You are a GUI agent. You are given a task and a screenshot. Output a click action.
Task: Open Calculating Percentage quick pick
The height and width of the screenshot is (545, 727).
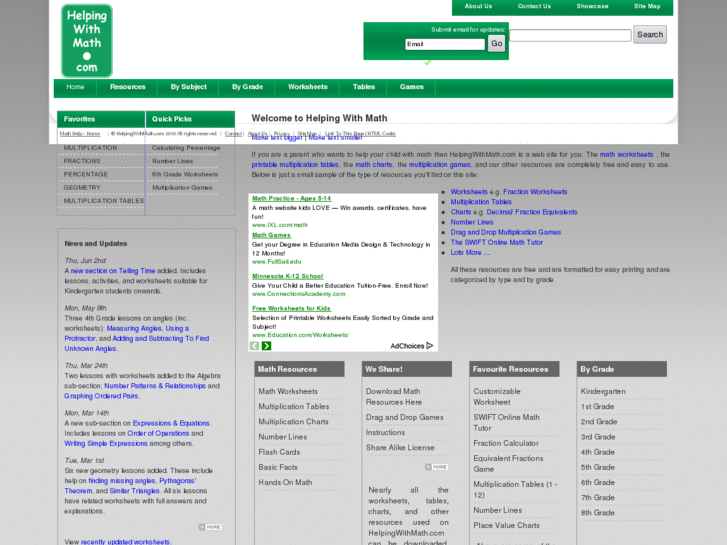[186, 148]
